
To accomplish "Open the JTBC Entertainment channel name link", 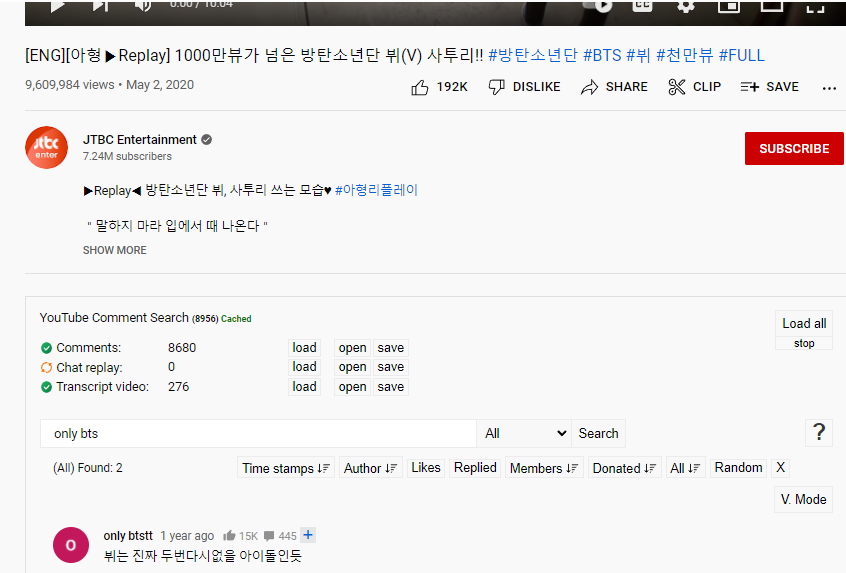I will [x=140, y=140].
